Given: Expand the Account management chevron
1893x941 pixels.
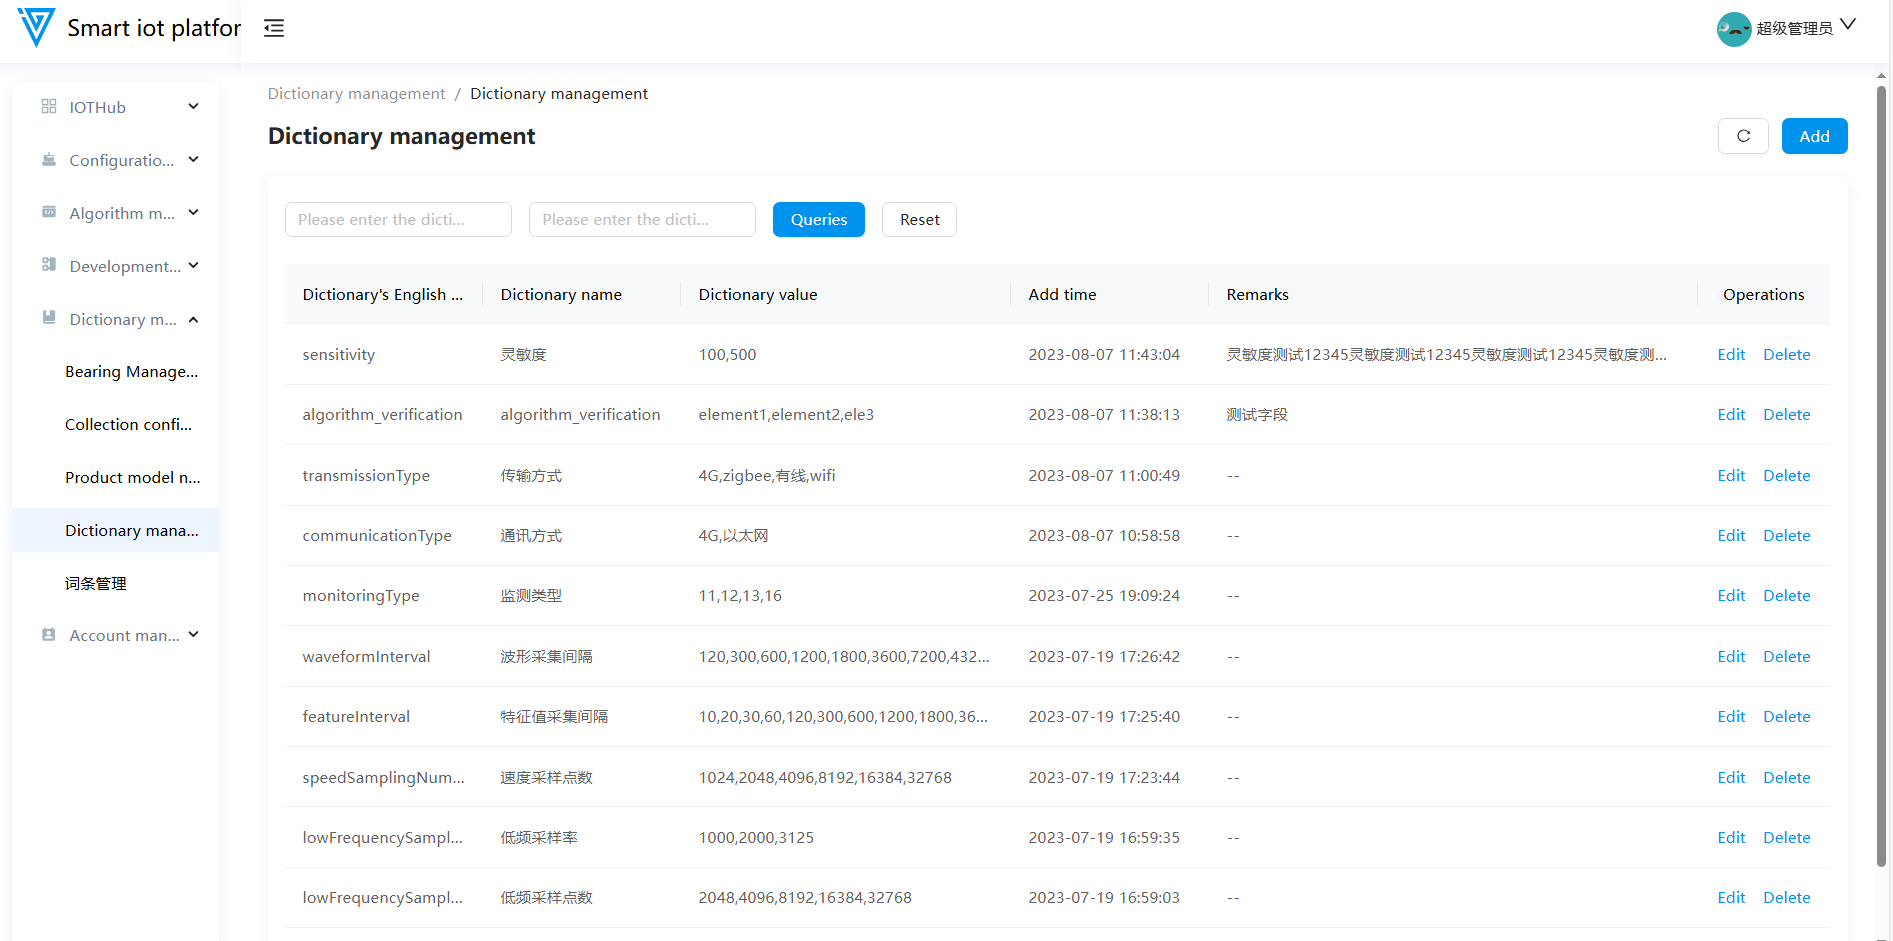Looking at the screenshot, I should tap(193, 635).
